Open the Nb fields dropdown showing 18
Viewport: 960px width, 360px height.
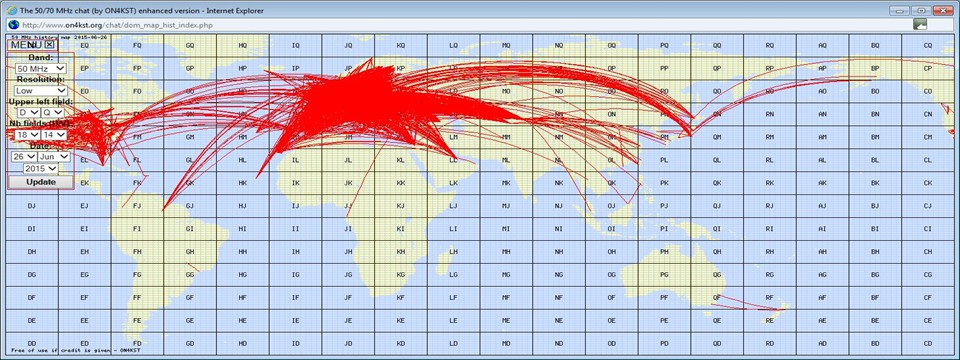(x=28, y=135)
